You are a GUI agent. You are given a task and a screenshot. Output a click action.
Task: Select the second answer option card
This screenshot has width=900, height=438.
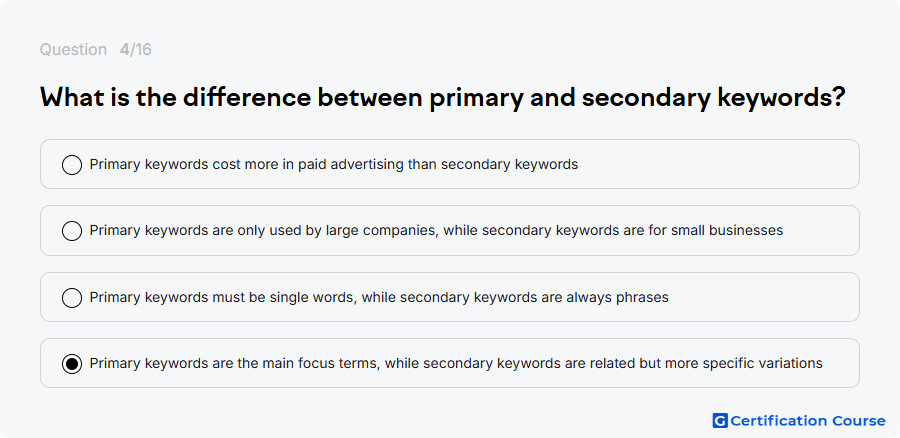click(x=449, y=231)
